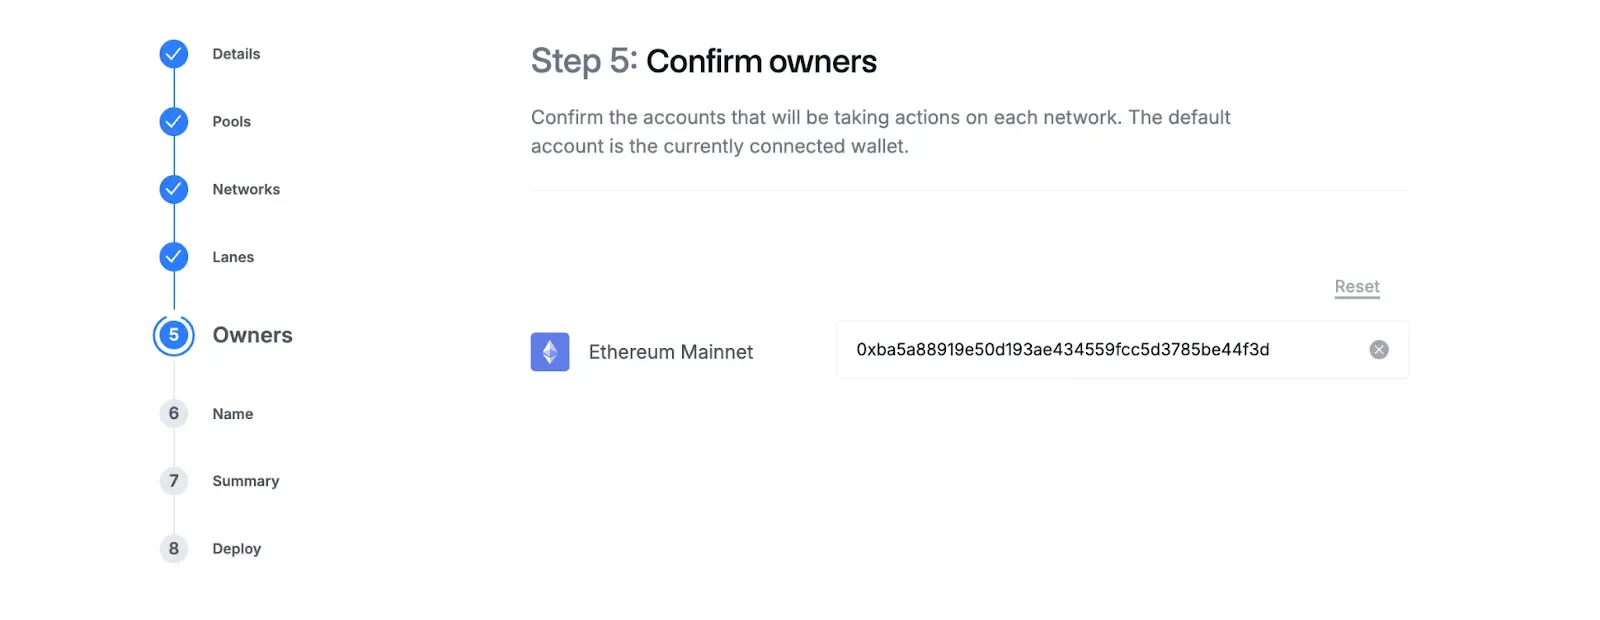The image size is (1600, 620).
Task: Click the Reset link
Action: [1356, 287]
